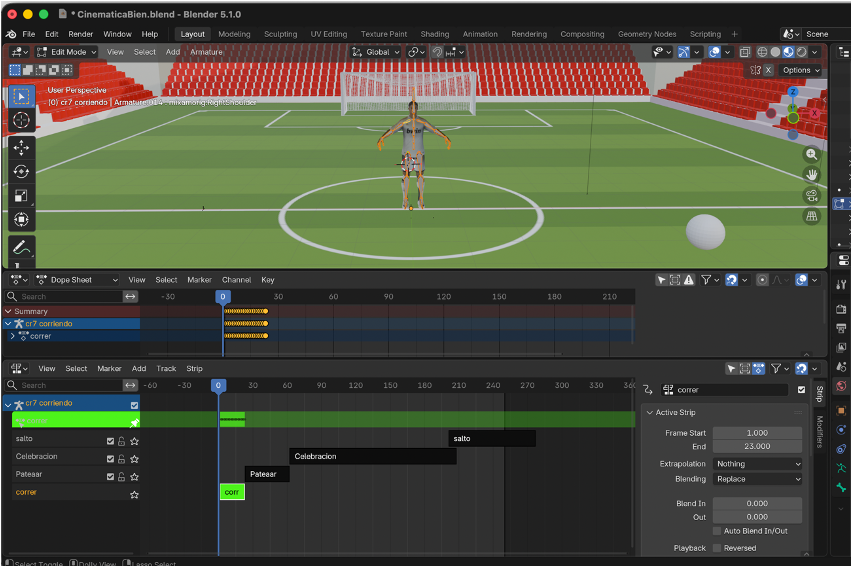Open the Edit Mode dropdown
This screenshot has width=852, height=566.
[x=65, y=52]
